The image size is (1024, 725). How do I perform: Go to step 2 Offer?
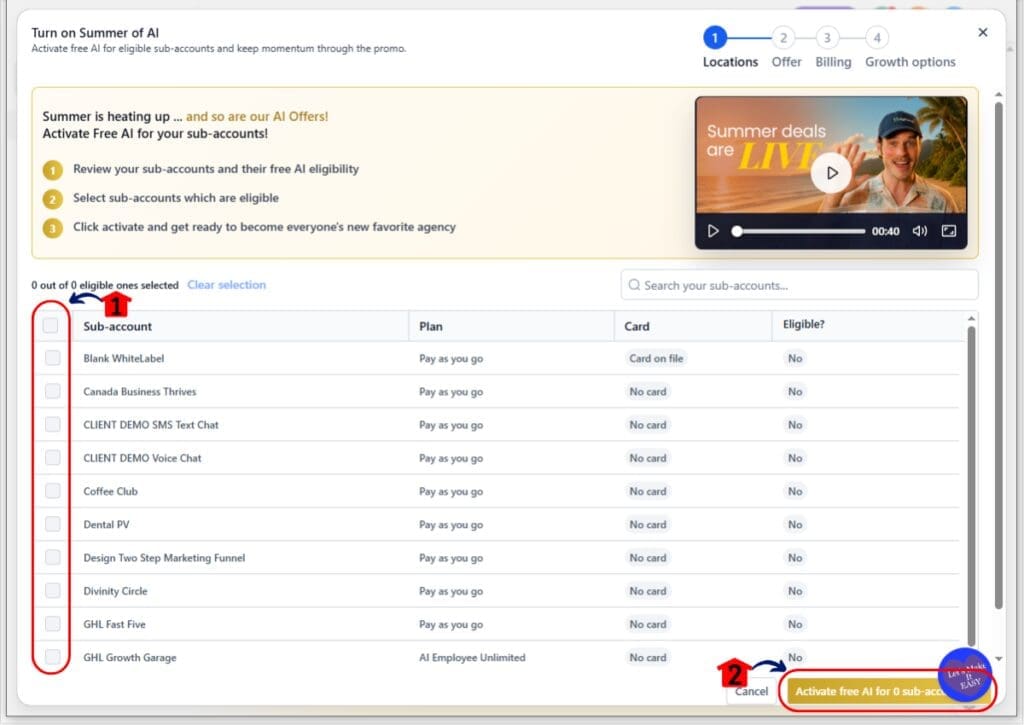[x=784, y=38]
